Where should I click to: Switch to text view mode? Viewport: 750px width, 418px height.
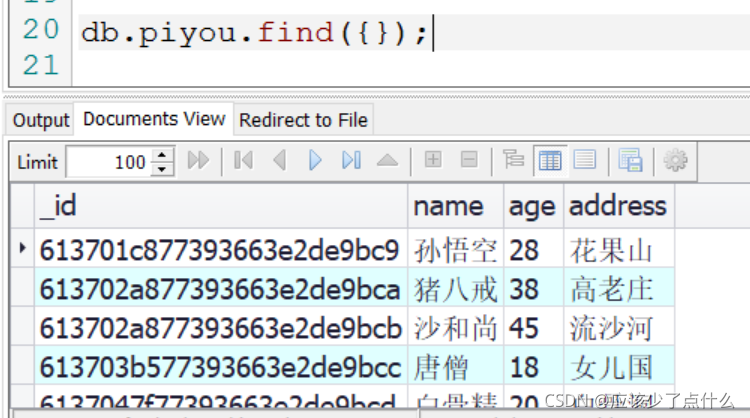[x=585, y=160]
